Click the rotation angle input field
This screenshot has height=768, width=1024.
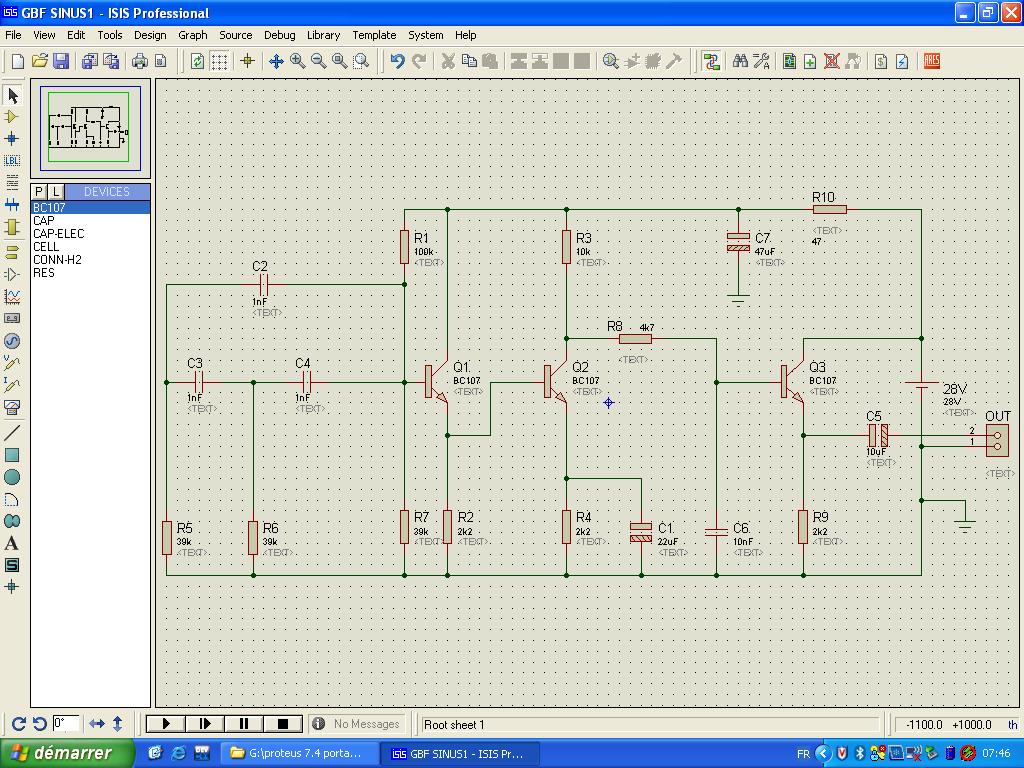pos(66,724)
